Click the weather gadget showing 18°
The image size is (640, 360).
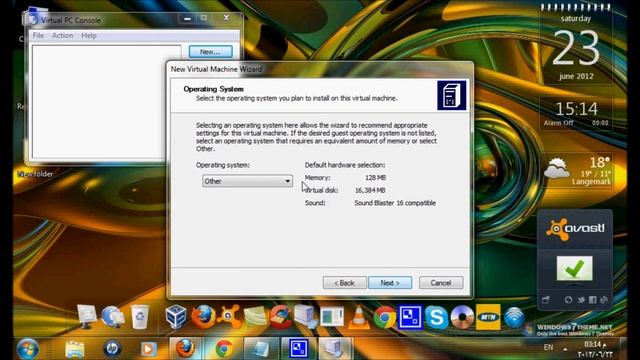[576, 170]
